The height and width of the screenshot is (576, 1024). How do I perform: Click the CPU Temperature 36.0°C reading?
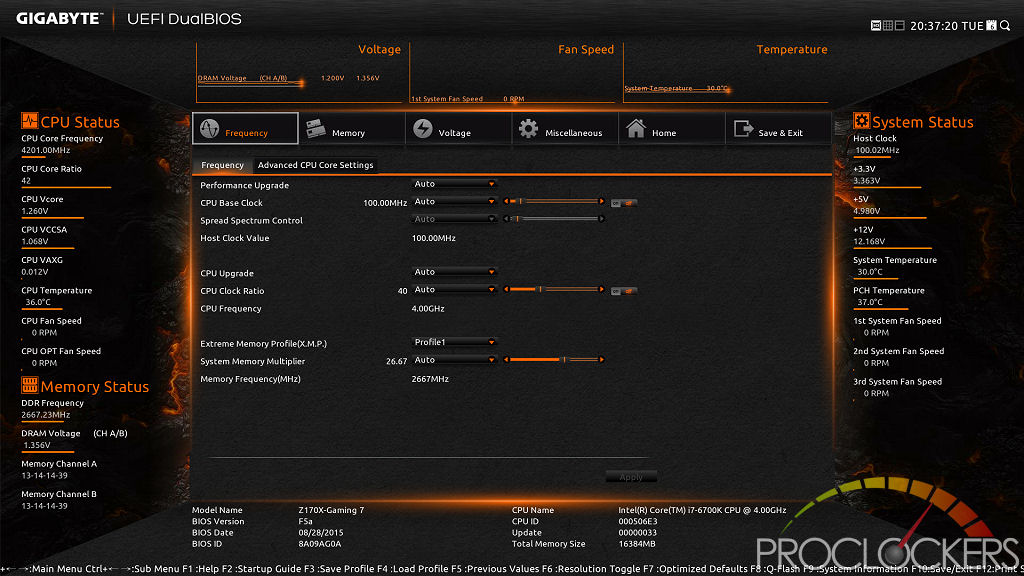[x=38, y=302]
